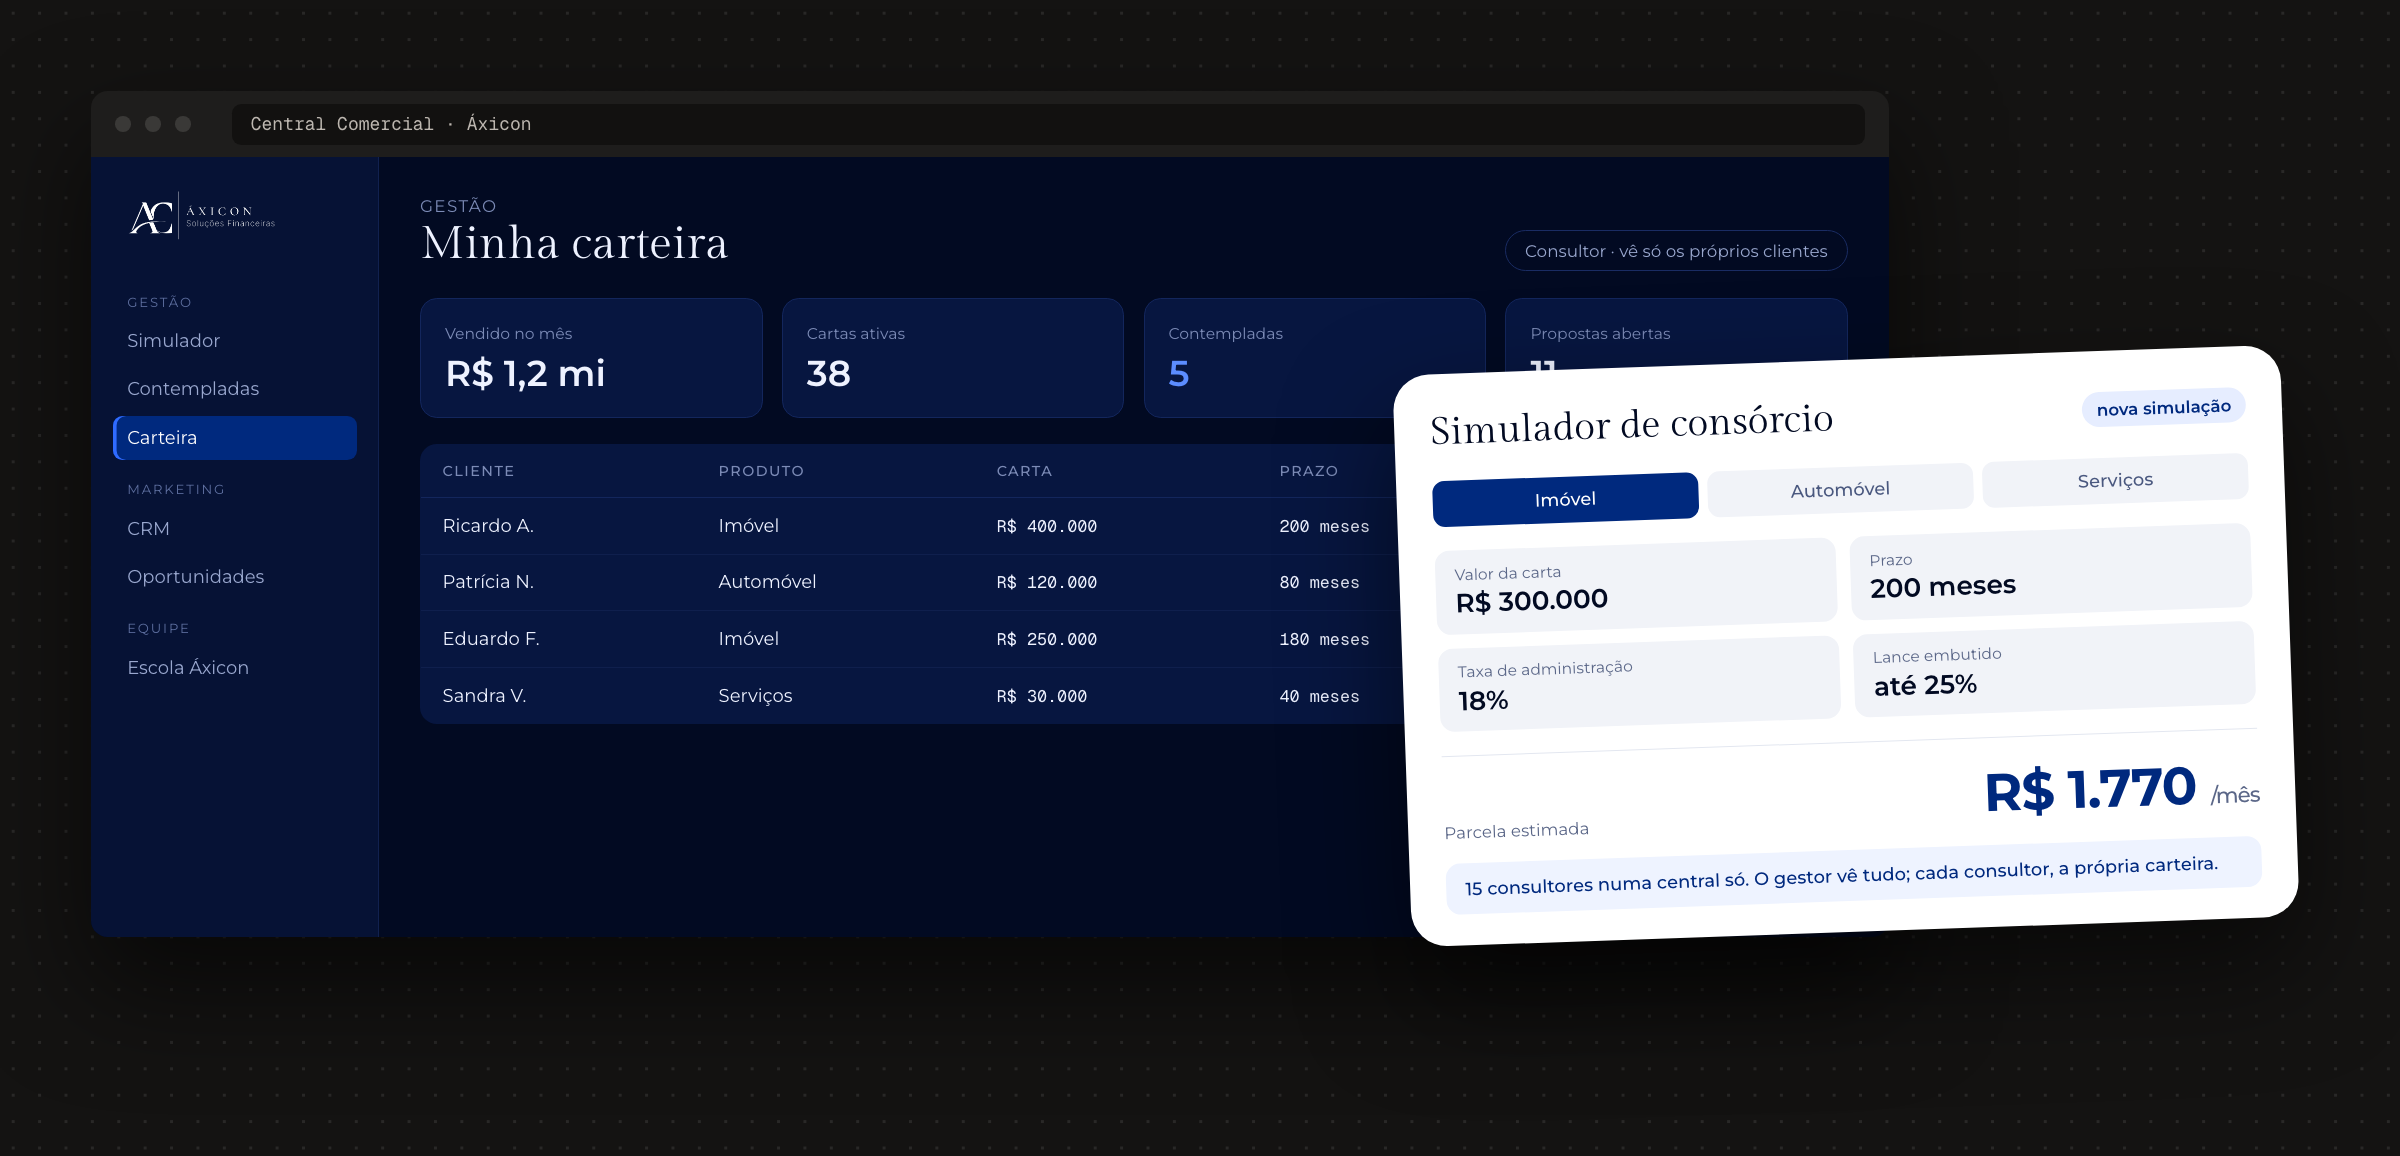Go to Oportunidades in the sidebar
The height and width of the screenshot is (1156, 2400).
196,577
